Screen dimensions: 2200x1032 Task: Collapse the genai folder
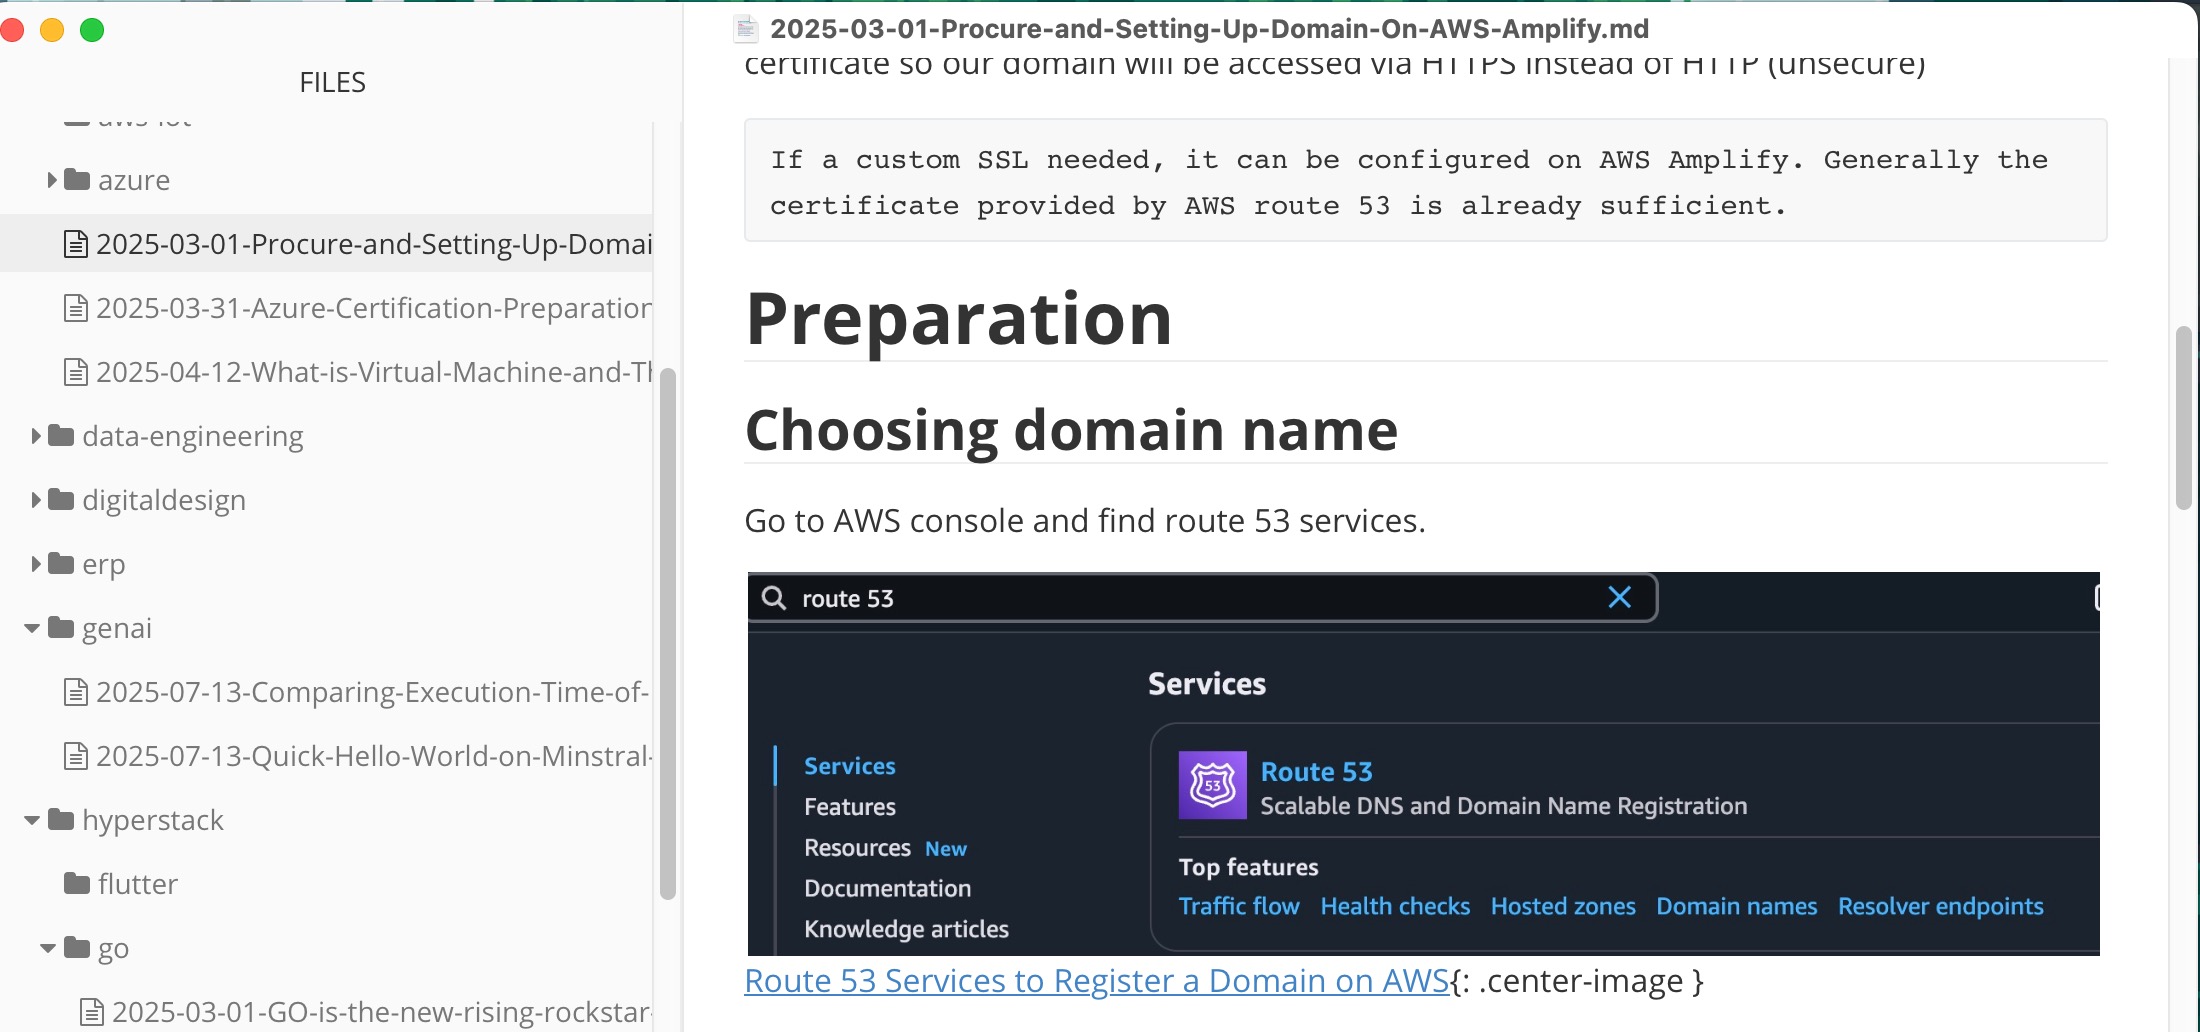[x=32, y=628]
